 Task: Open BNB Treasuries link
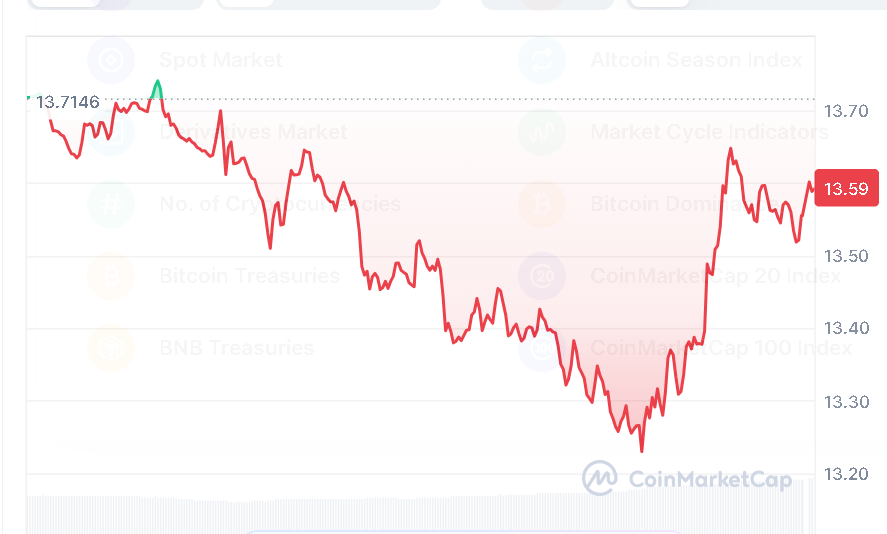tap(236, 349)
